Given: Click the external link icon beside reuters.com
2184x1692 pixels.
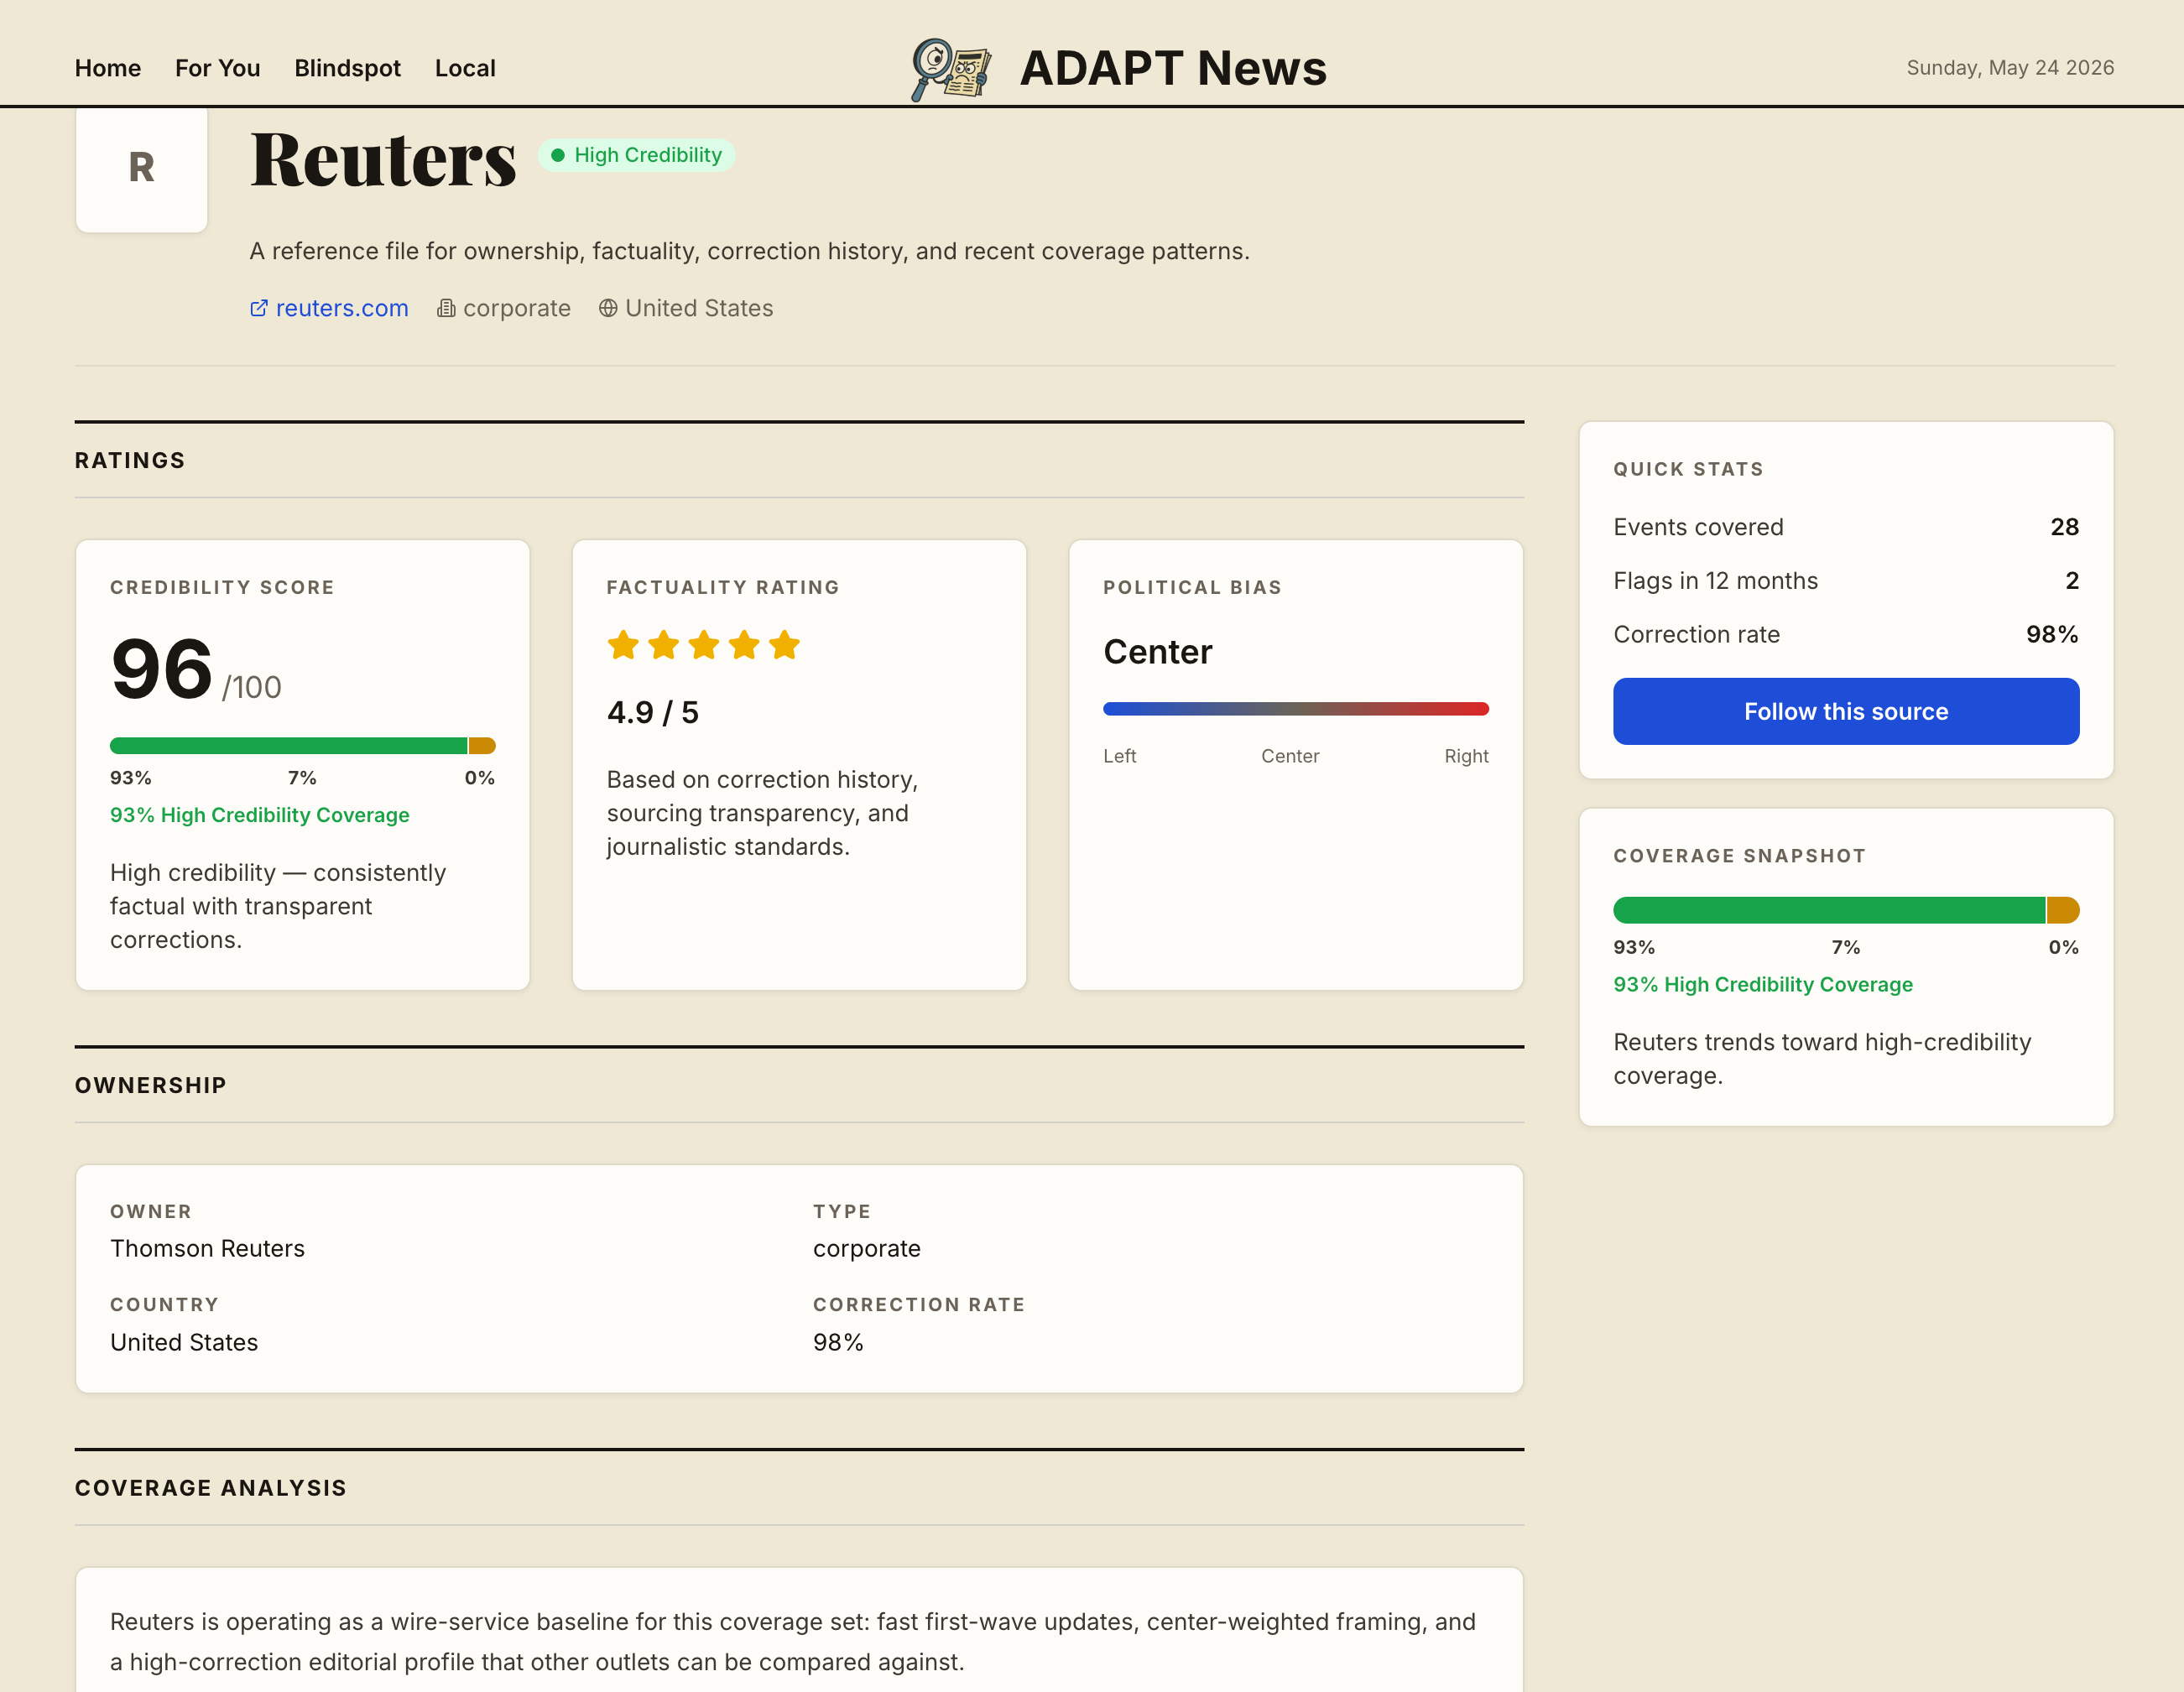Looking at the screenshot, I should (259, 308).
